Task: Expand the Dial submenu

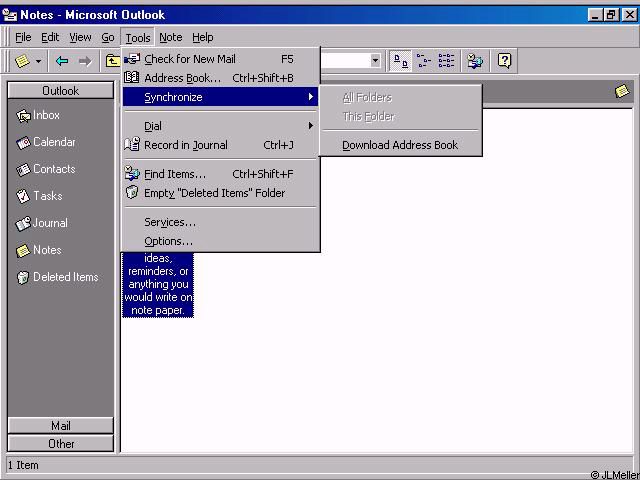Action: [x=220, y=126]
